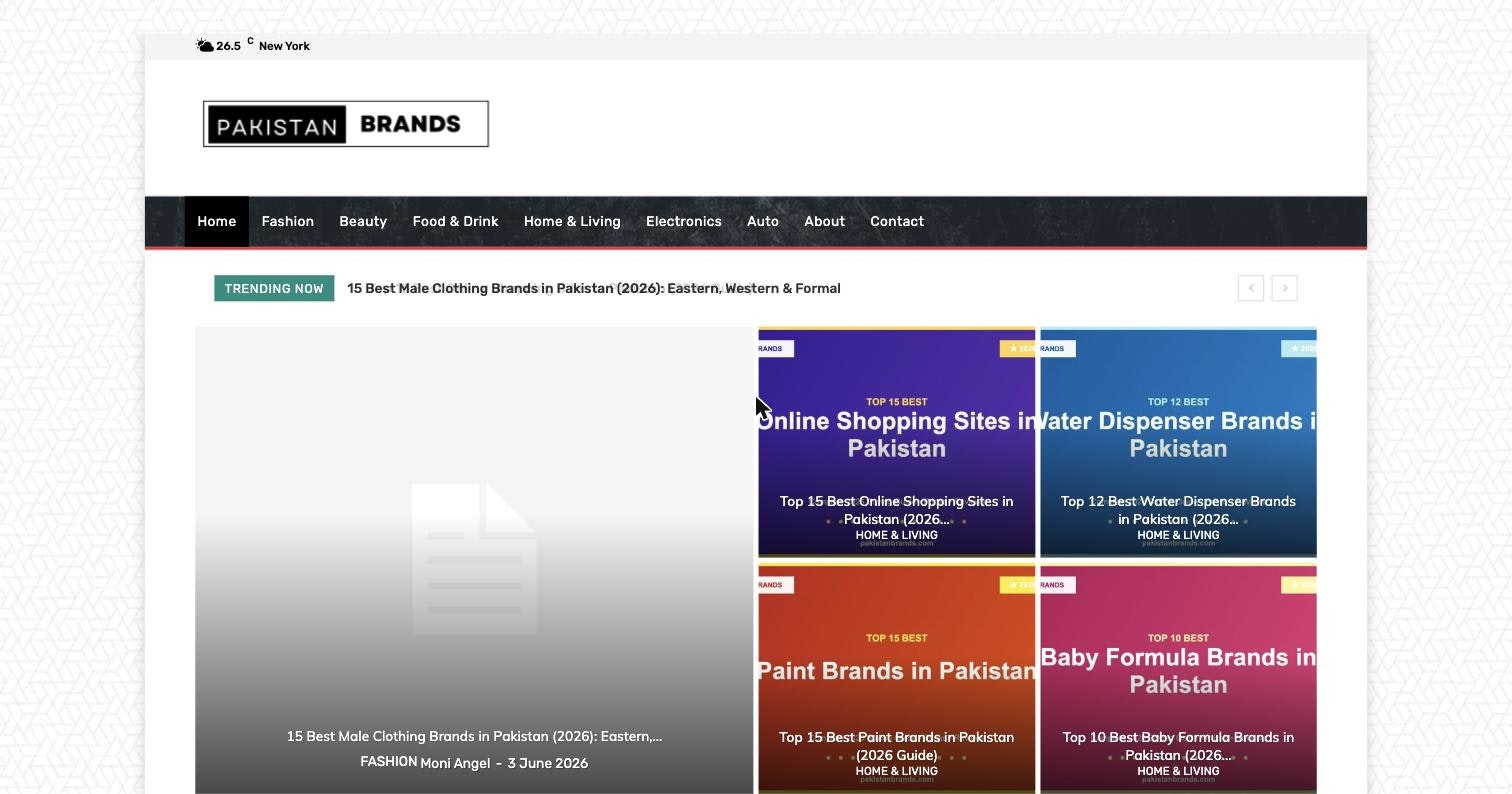Click HOME & LIVING tag under Paint Brands

point(896,771)
